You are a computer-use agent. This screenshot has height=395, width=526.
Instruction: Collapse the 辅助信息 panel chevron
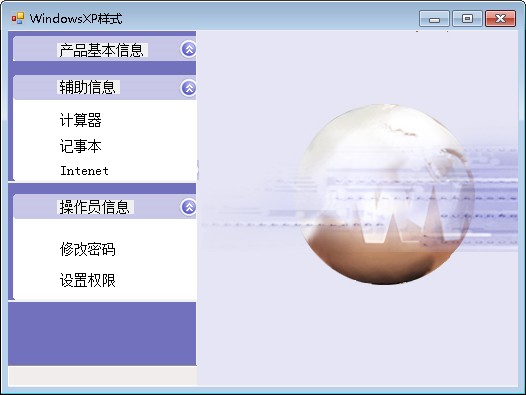point(189,88)
